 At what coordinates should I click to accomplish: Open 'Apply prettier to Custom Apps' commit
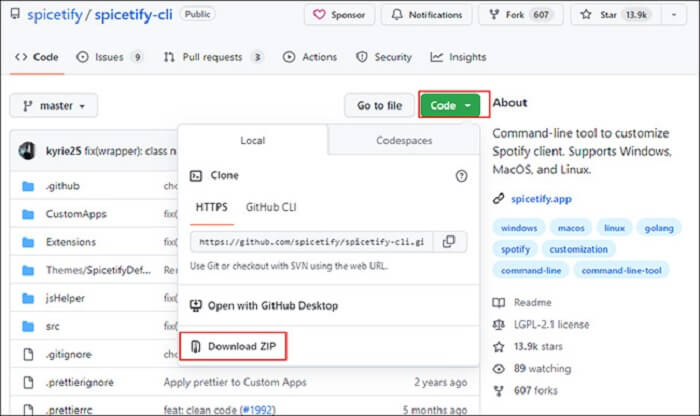coord(235,383)
